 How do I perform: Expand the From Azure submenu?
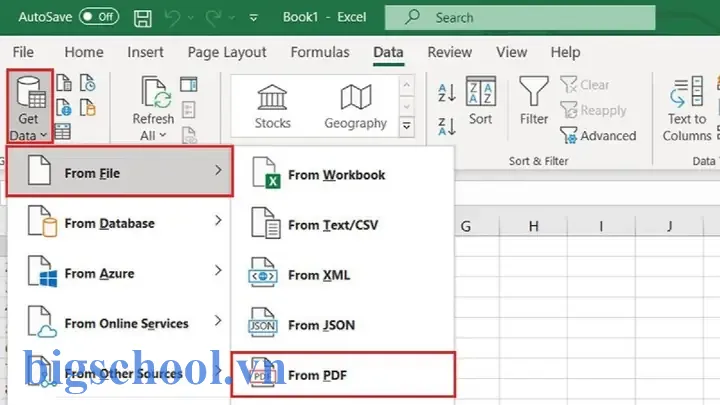119,272
